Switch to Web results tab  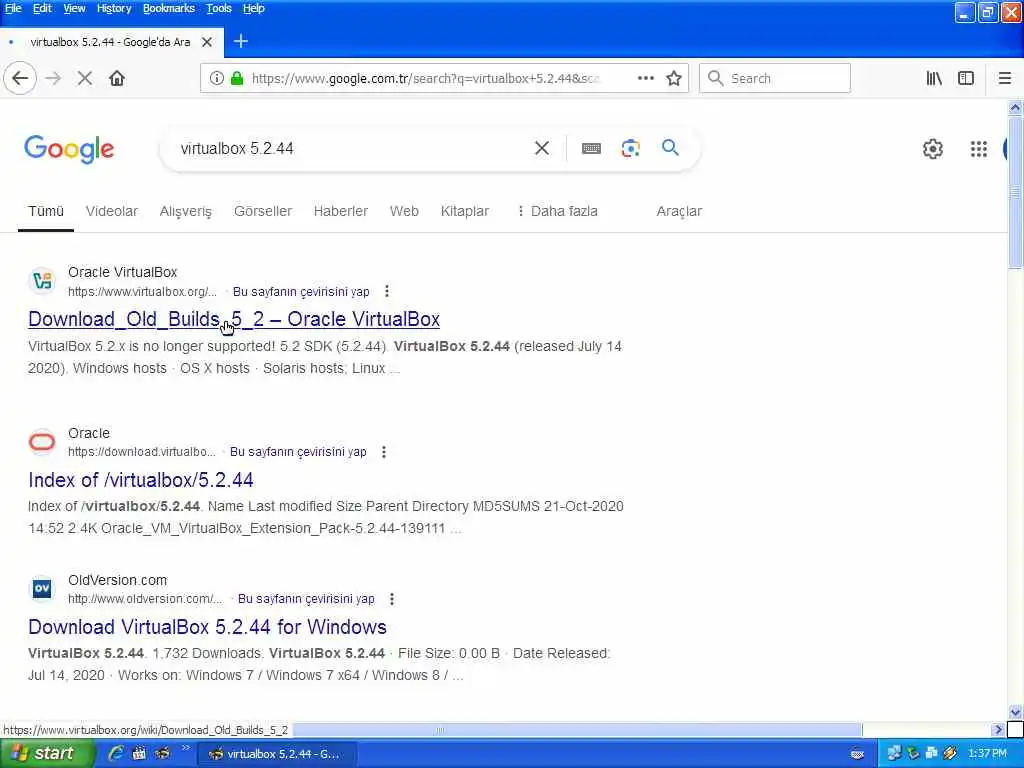point(404,211)
